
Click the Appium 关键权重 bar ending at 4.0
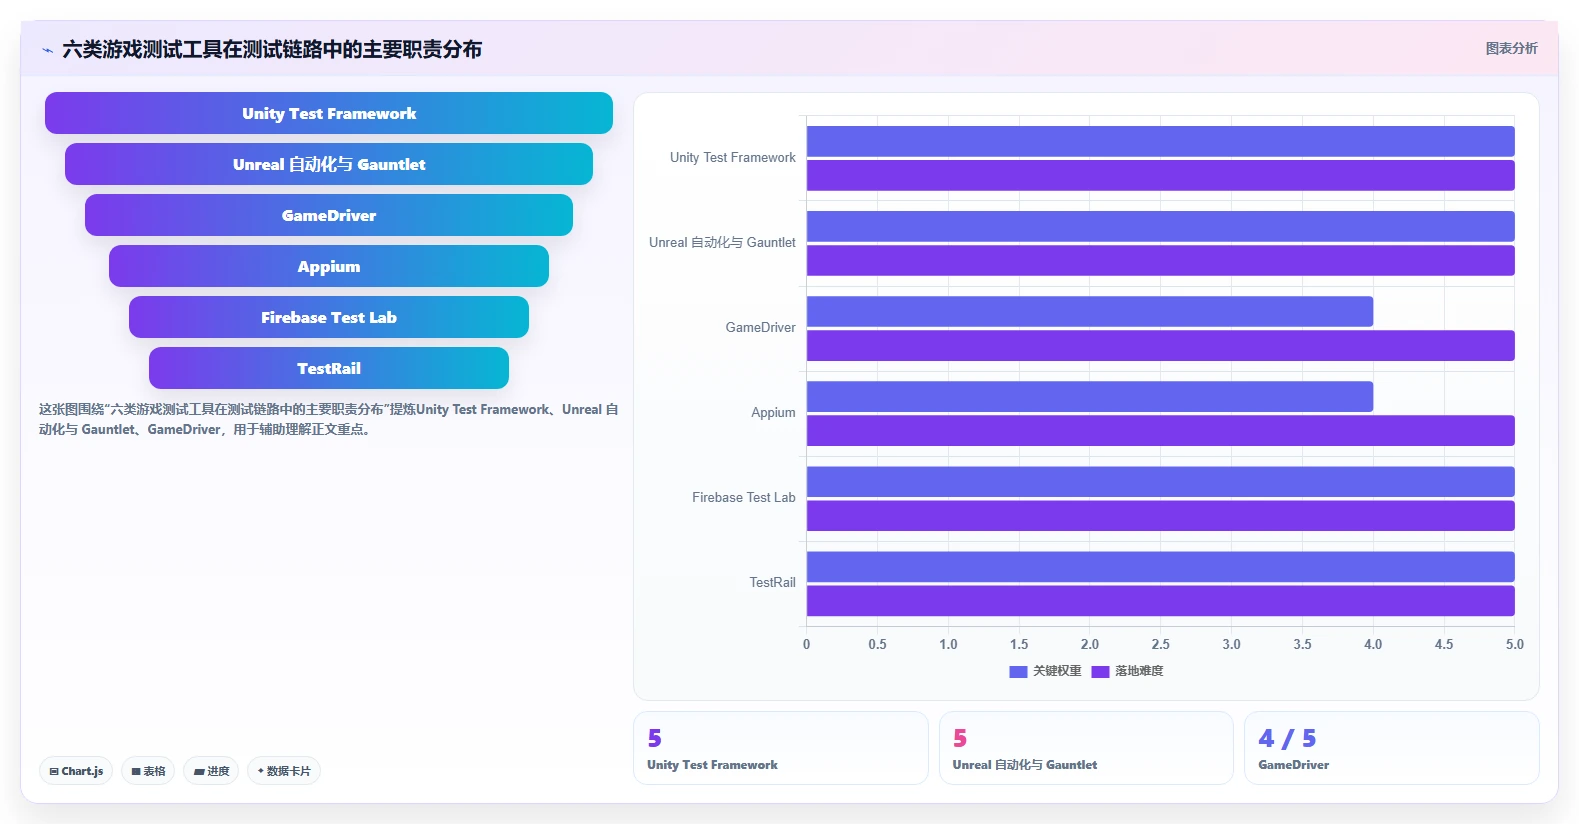pos(1090,396)
